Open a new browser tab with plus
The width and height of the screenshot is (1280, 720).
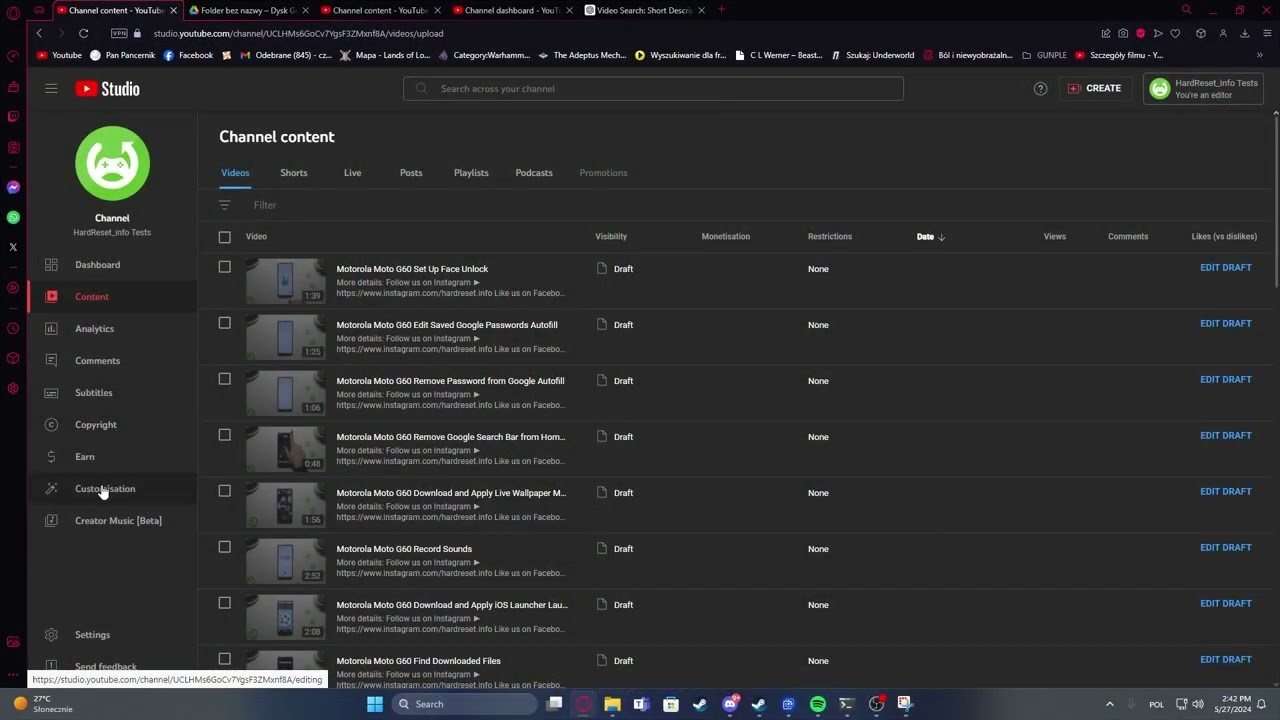click(x=721, y=10)
